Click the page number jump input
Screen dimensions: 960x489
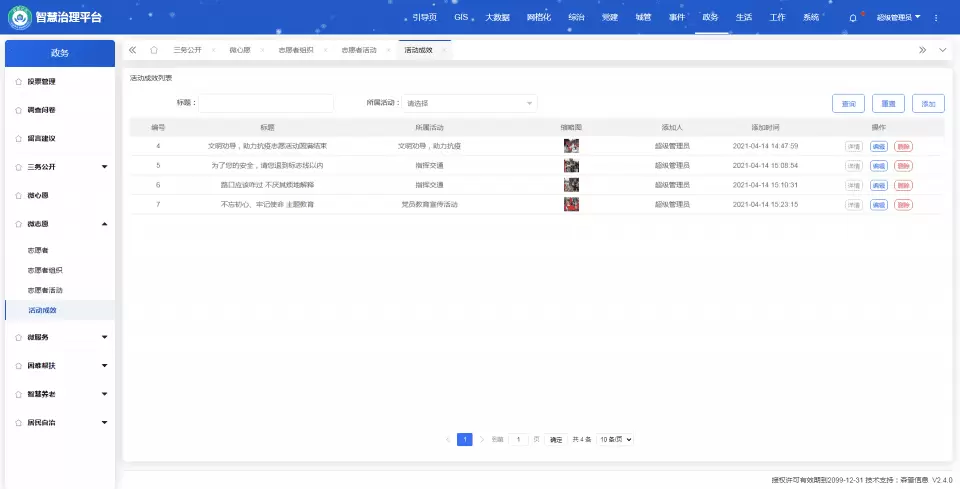518,439
